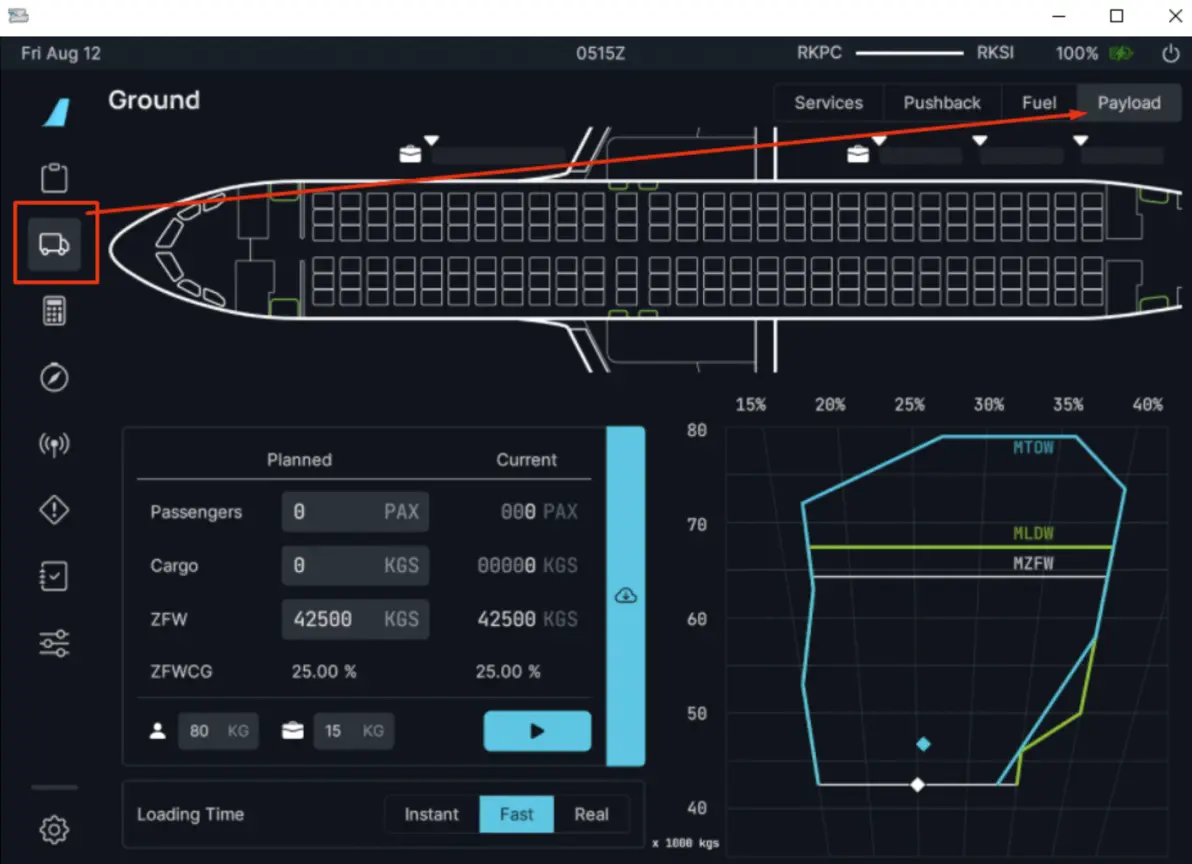1192x864 pixels.
Task: Start boarding with the play button
Action: [537, 731]
